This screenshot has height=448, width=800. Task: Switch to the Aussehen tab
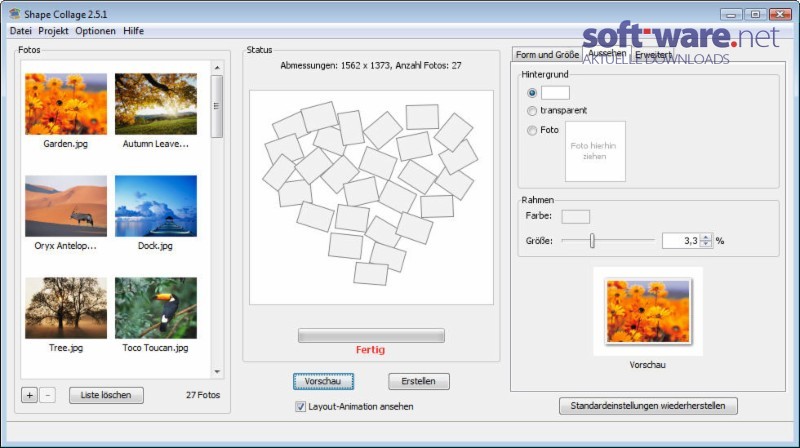pos(607,53)
